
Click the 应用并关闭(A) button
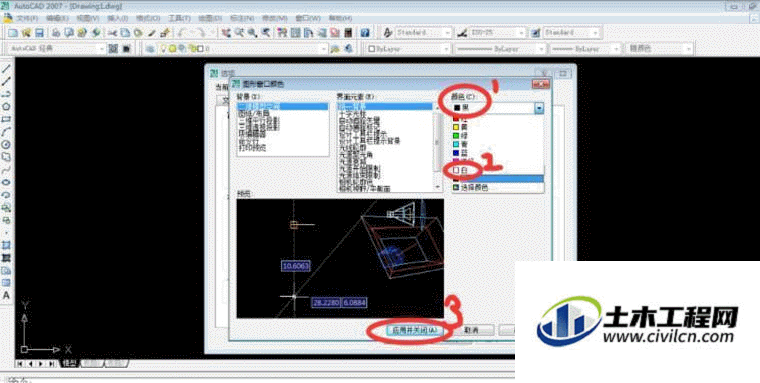pyautogui.click(x=414, y=330)
